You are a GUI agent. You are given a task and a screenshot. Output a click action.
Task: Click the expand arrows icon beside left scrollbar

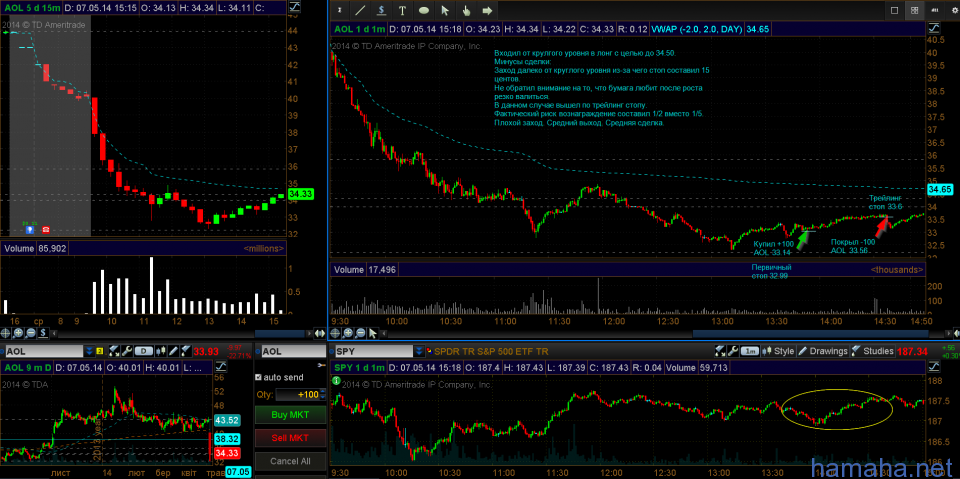pyautogui.click(x=320, y=333)
